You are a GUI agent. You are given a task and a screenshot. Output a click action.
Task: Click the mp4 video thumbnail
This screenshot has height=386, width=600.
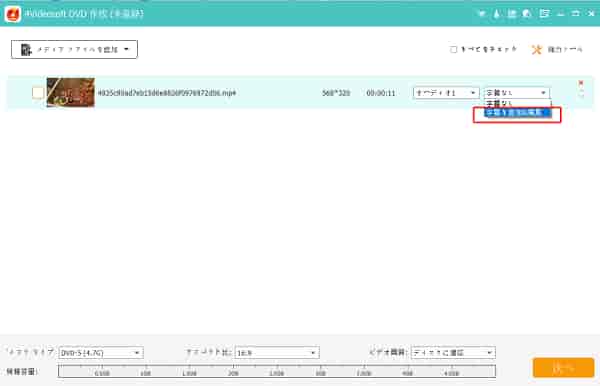(x=70, y=93)
